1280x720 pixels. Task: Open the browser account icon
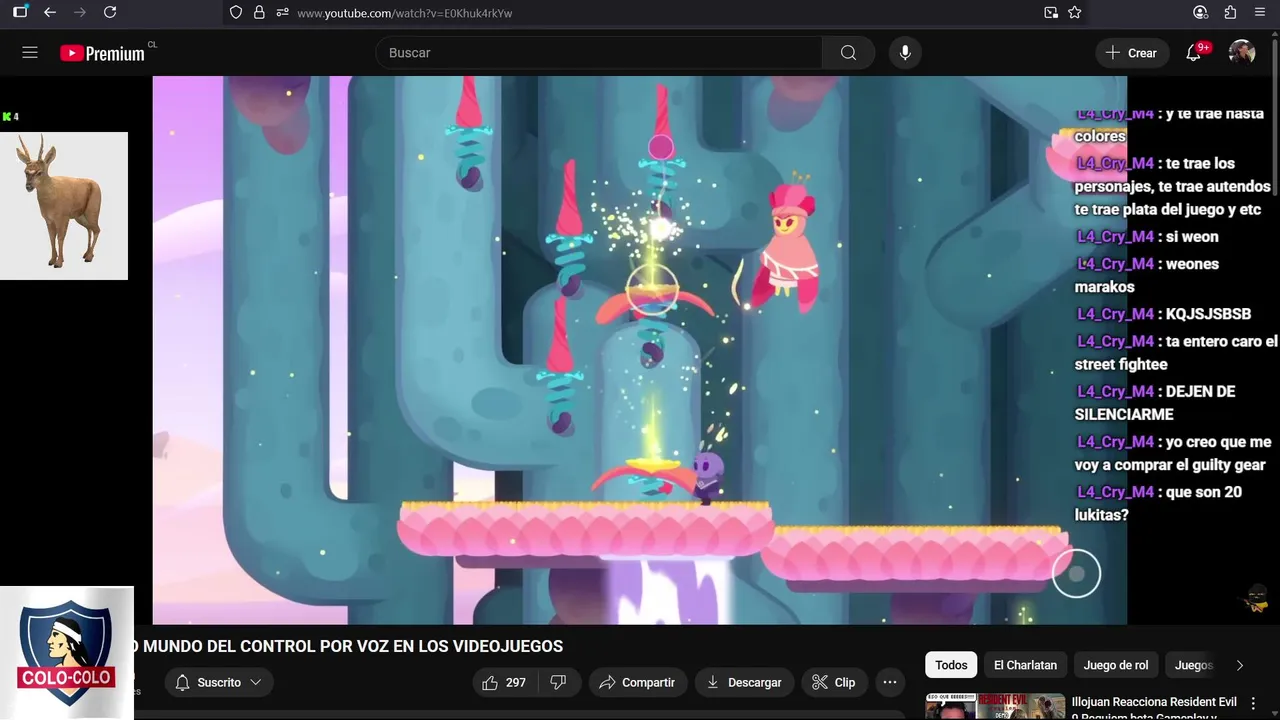1200,12
